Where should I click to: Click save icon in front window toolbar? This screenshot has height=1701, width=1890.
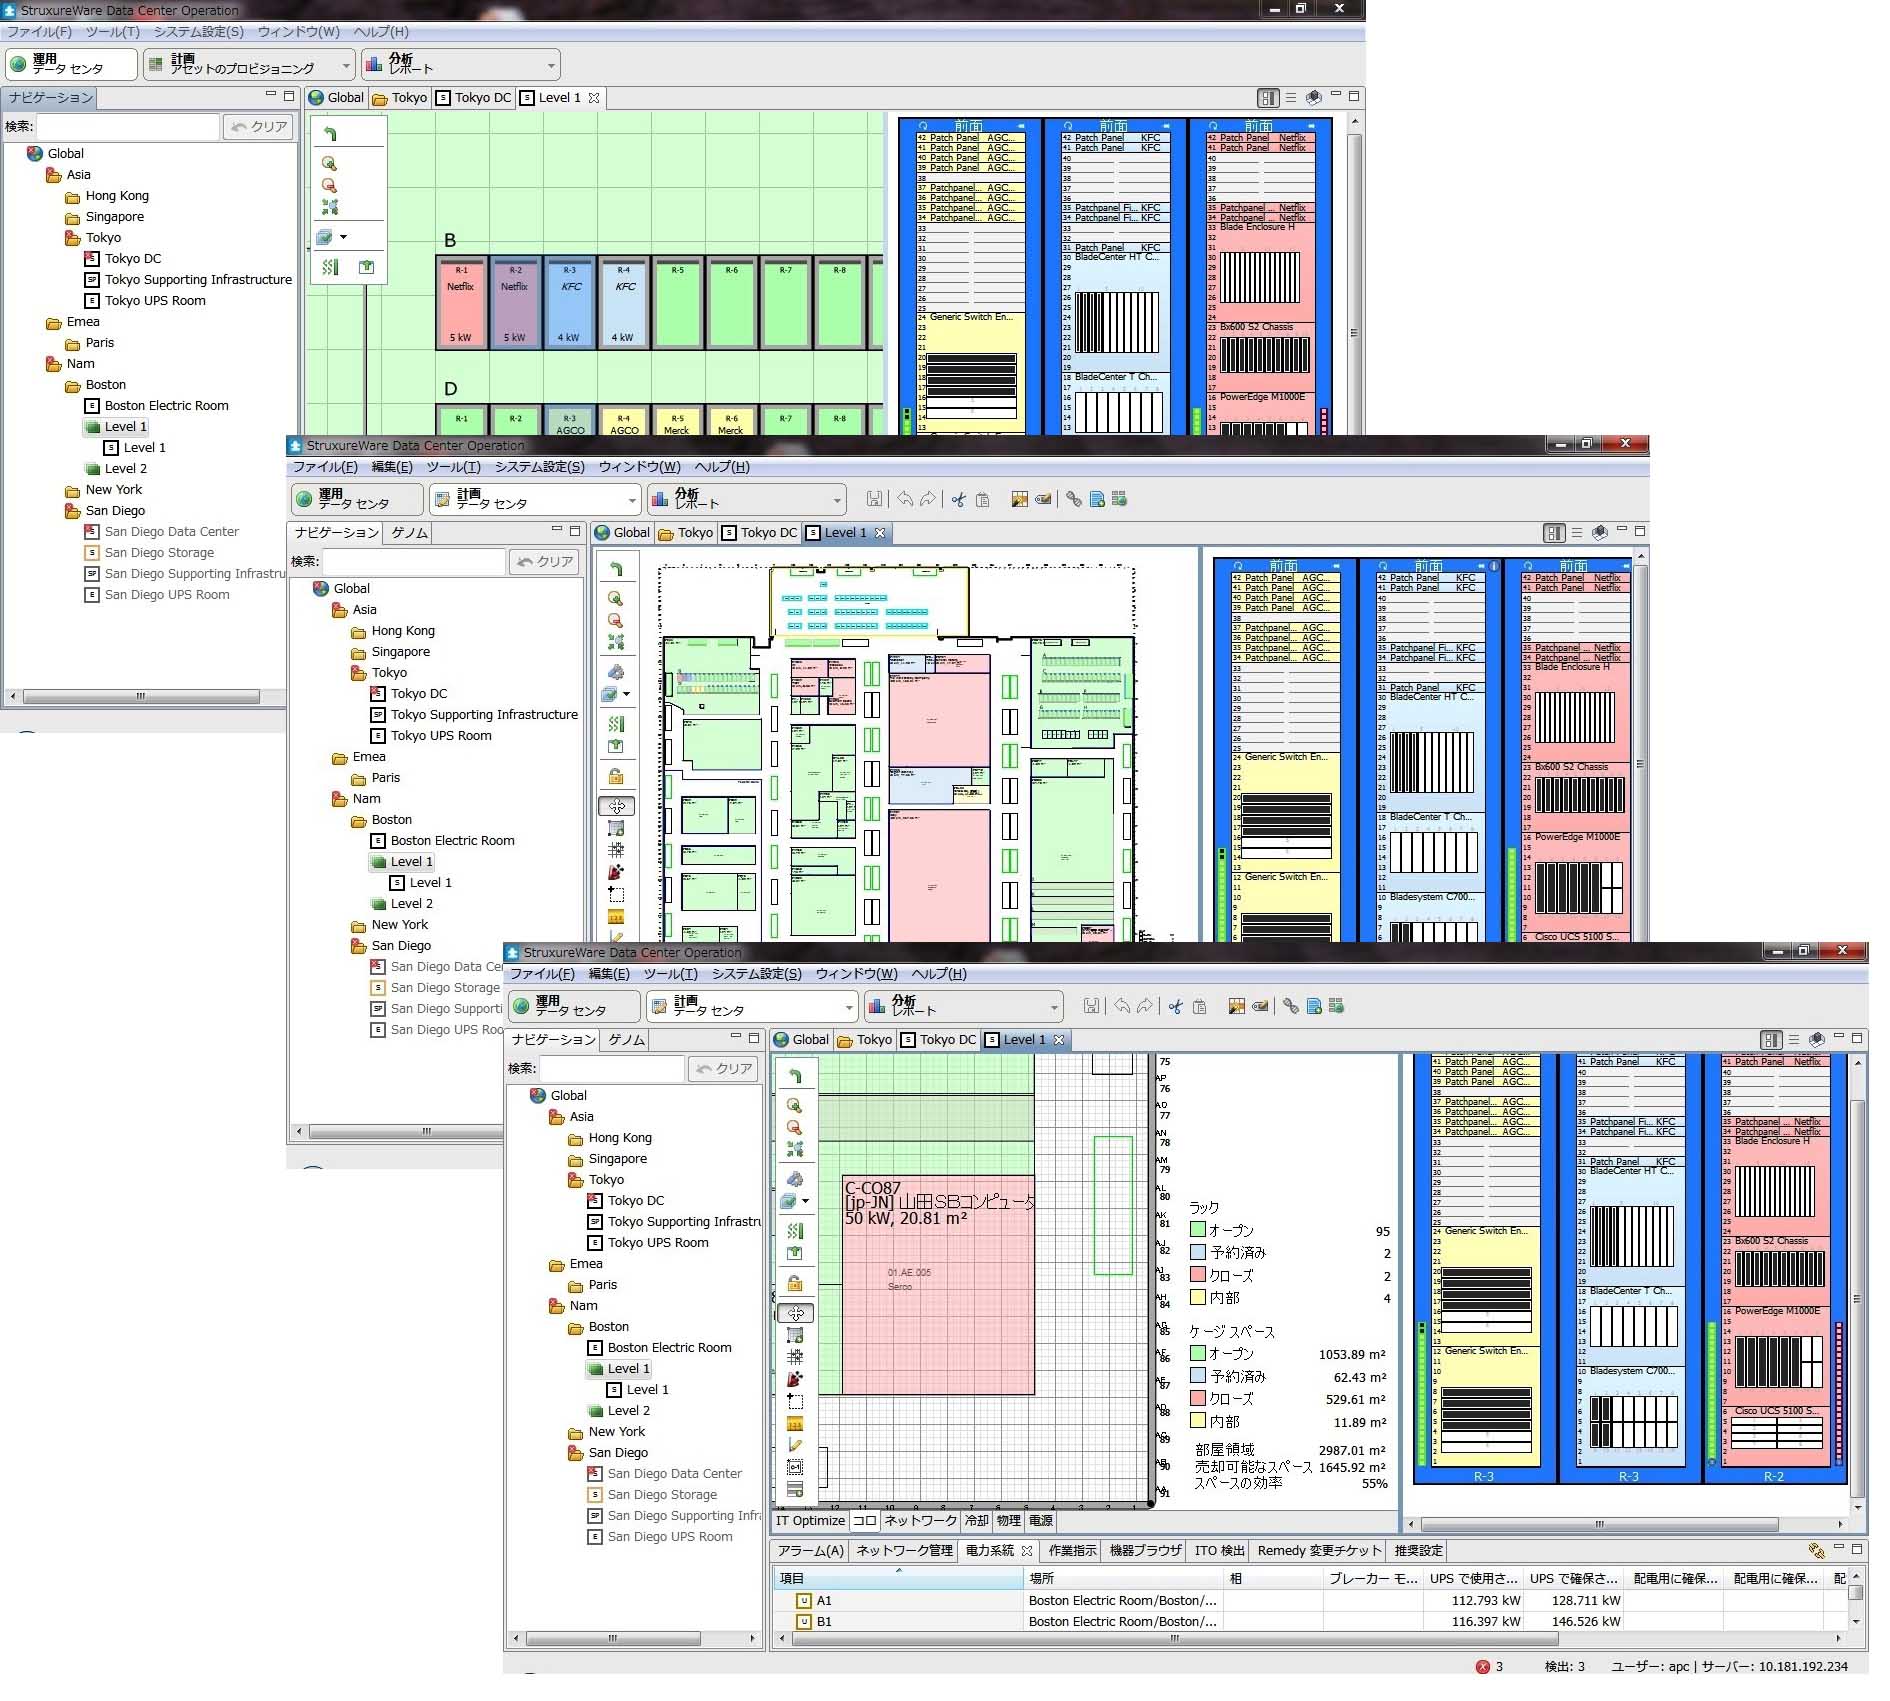point(1091,1006)
